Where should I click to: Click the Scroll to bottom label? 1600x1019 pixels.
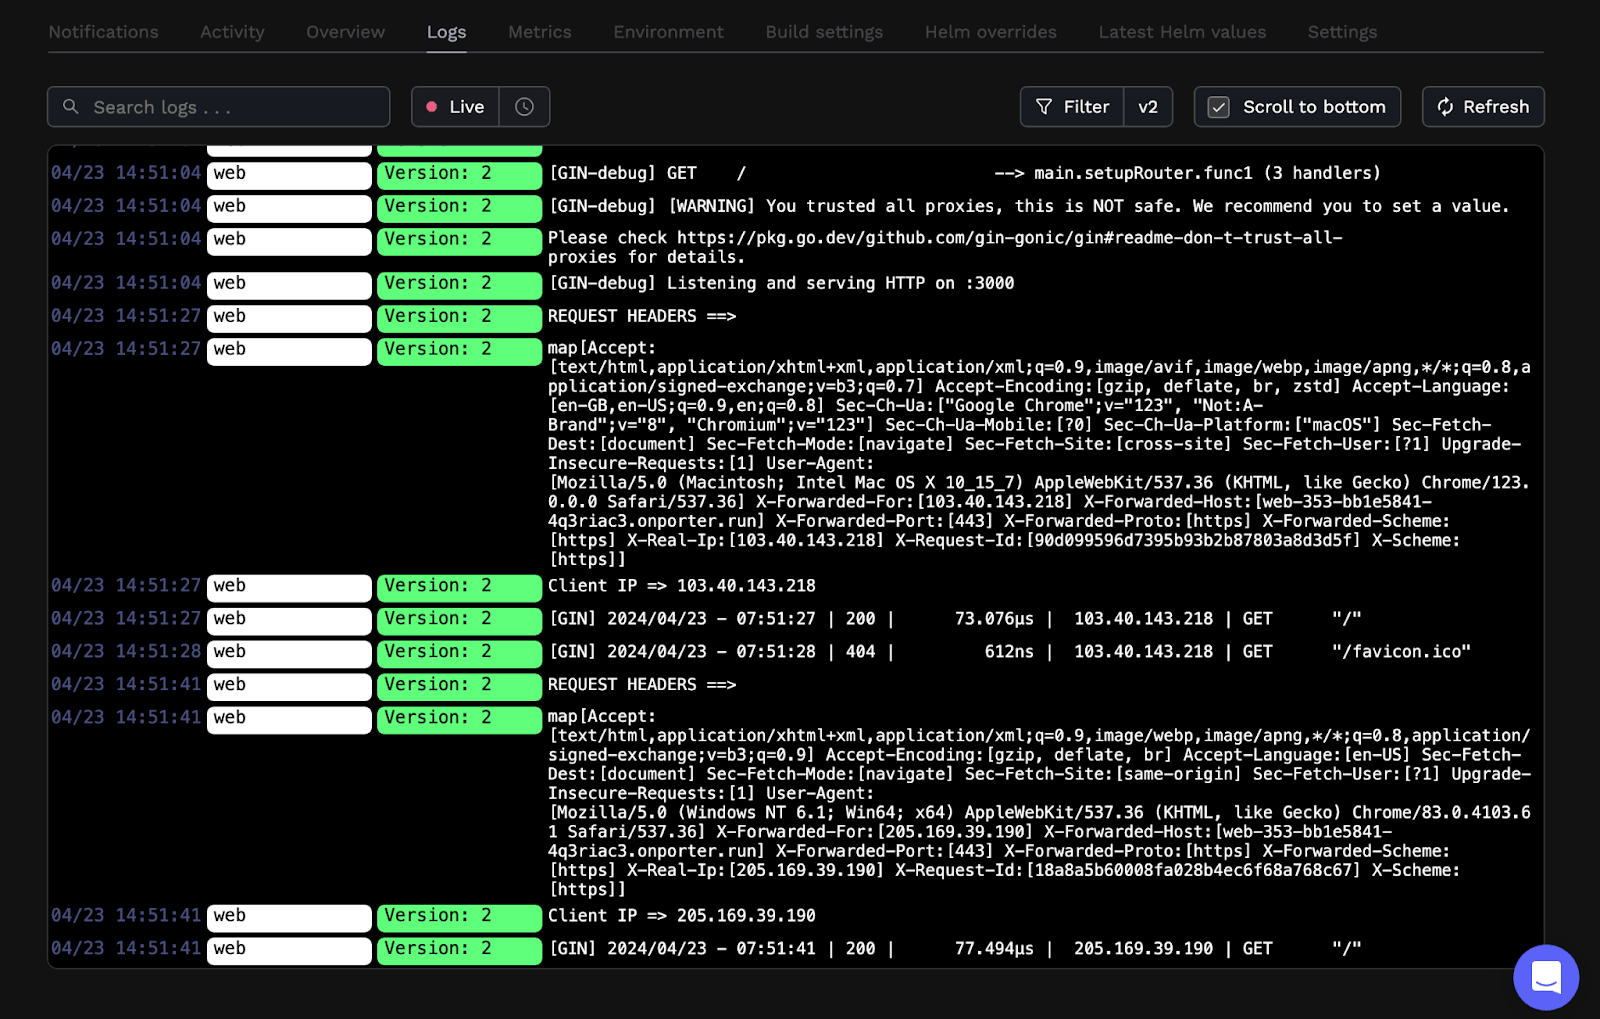coord(1313,107)
